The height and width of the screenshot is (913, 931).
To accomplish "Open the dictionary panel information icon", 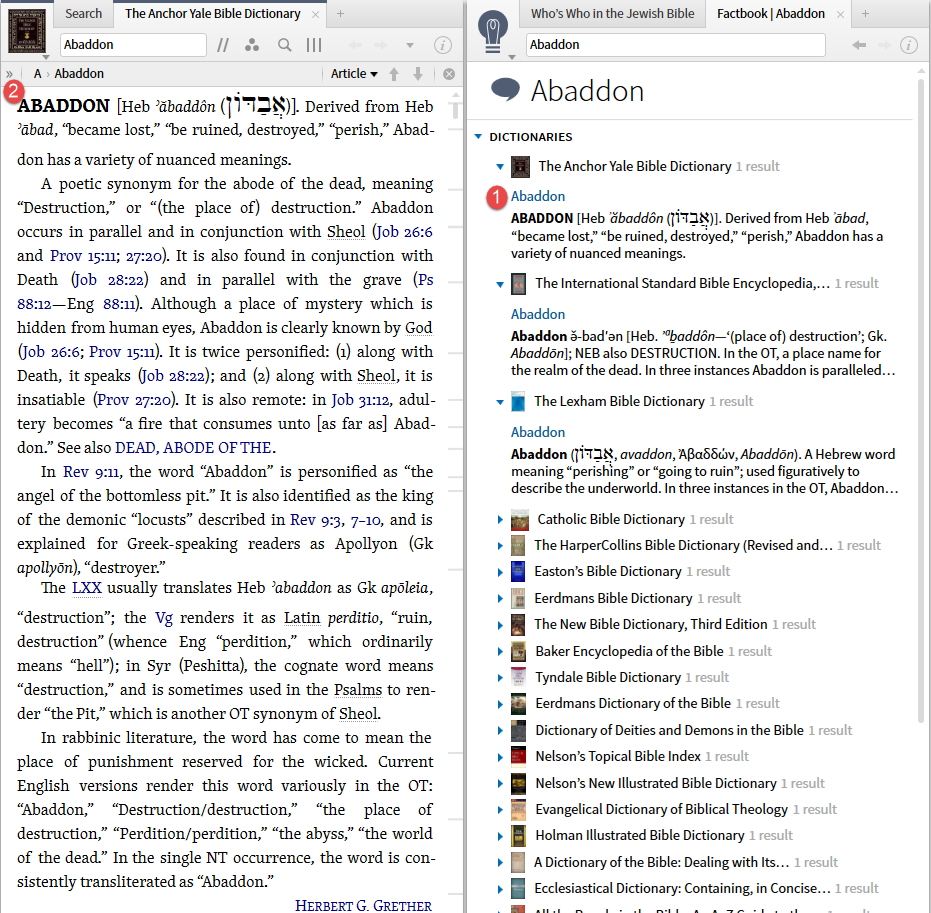I will 442,45.
